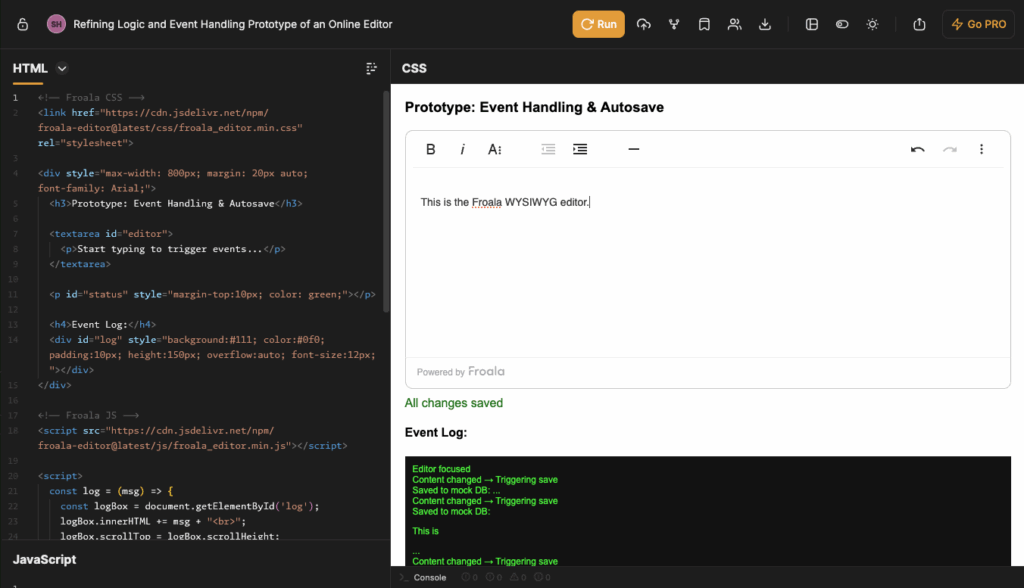The height and width of the screenshot is (588, 1024).
Task: Click the 'Event Log:' heading in preview
Action: tap(436, 433)
